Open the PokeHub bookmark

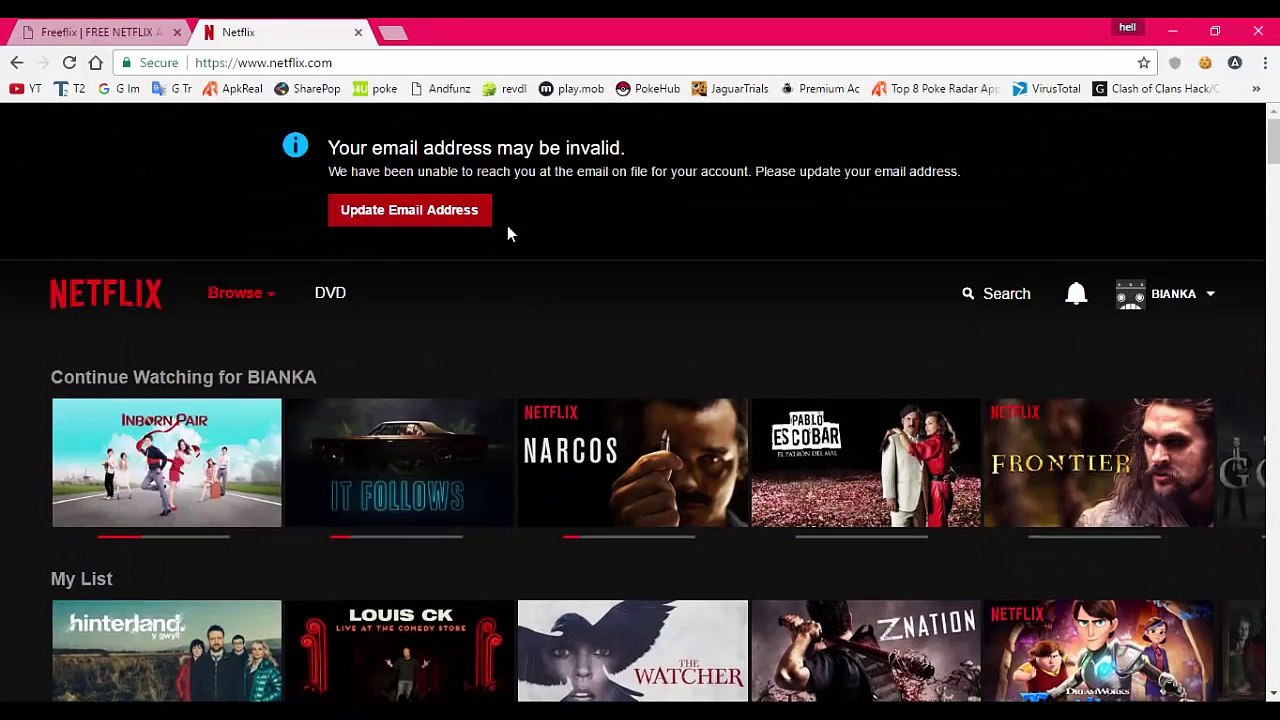coord(647,89)
